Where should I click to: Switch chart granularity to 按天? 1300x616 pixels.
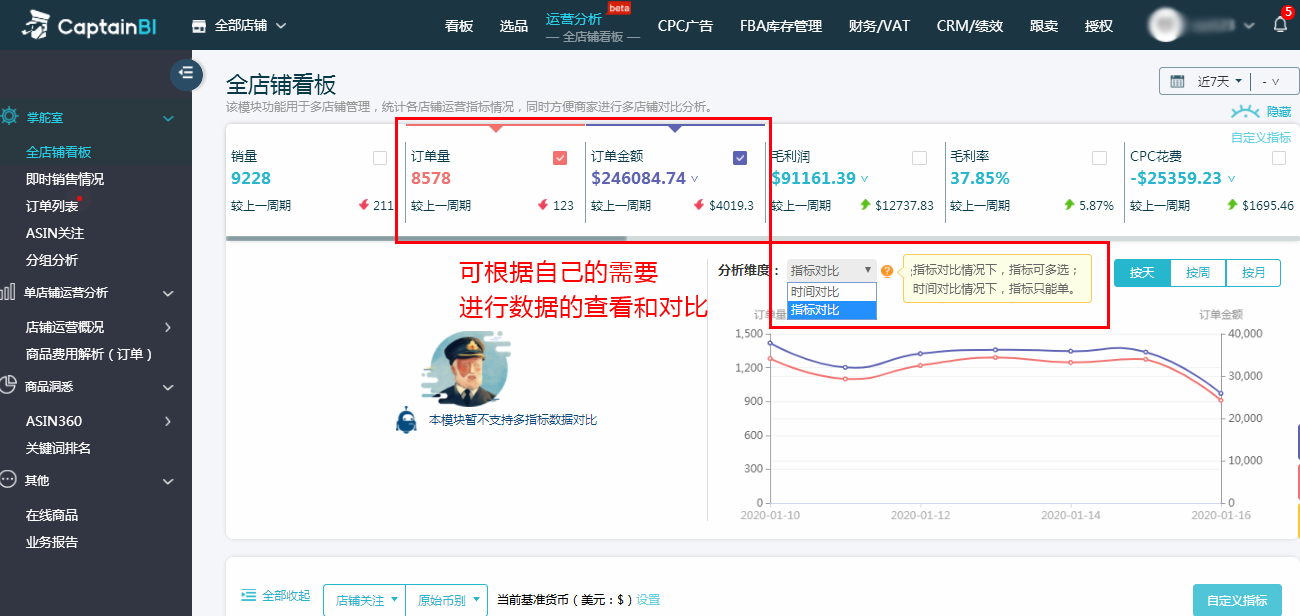click(1142, 272)
